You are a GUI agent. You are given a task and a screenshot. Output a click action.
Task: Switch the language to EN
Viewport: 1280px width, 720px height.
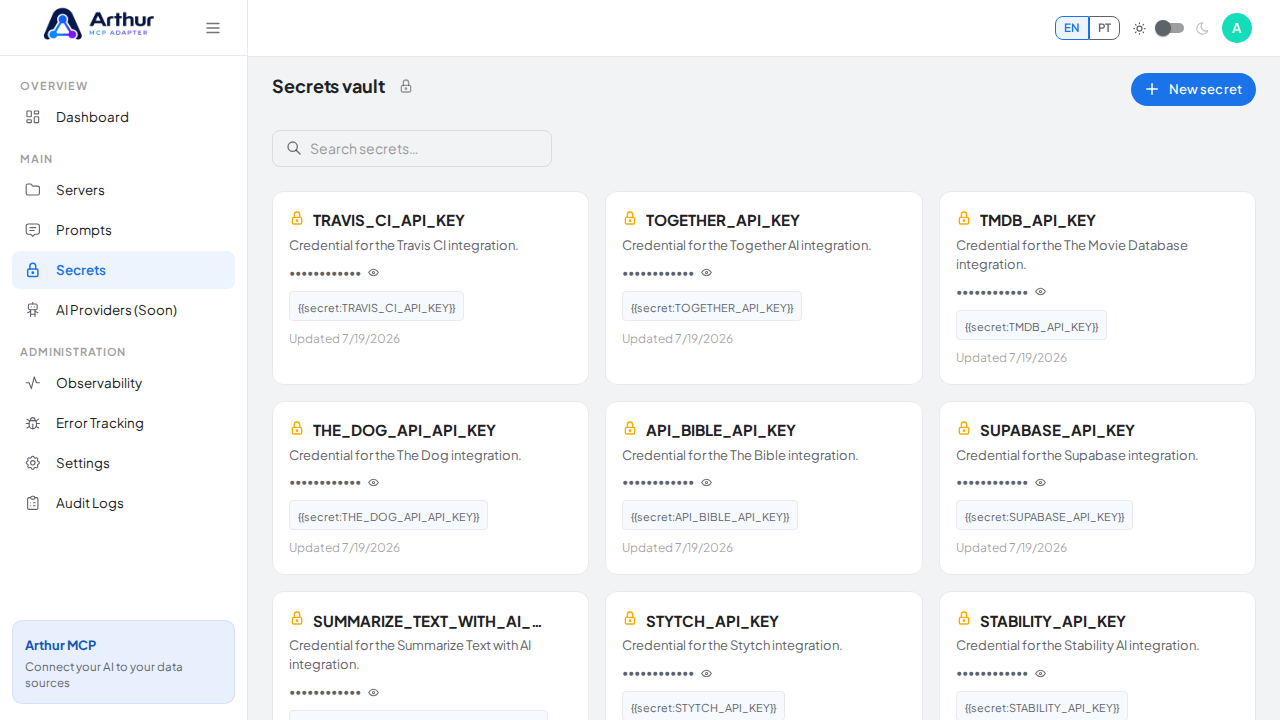pos(1071,28)
